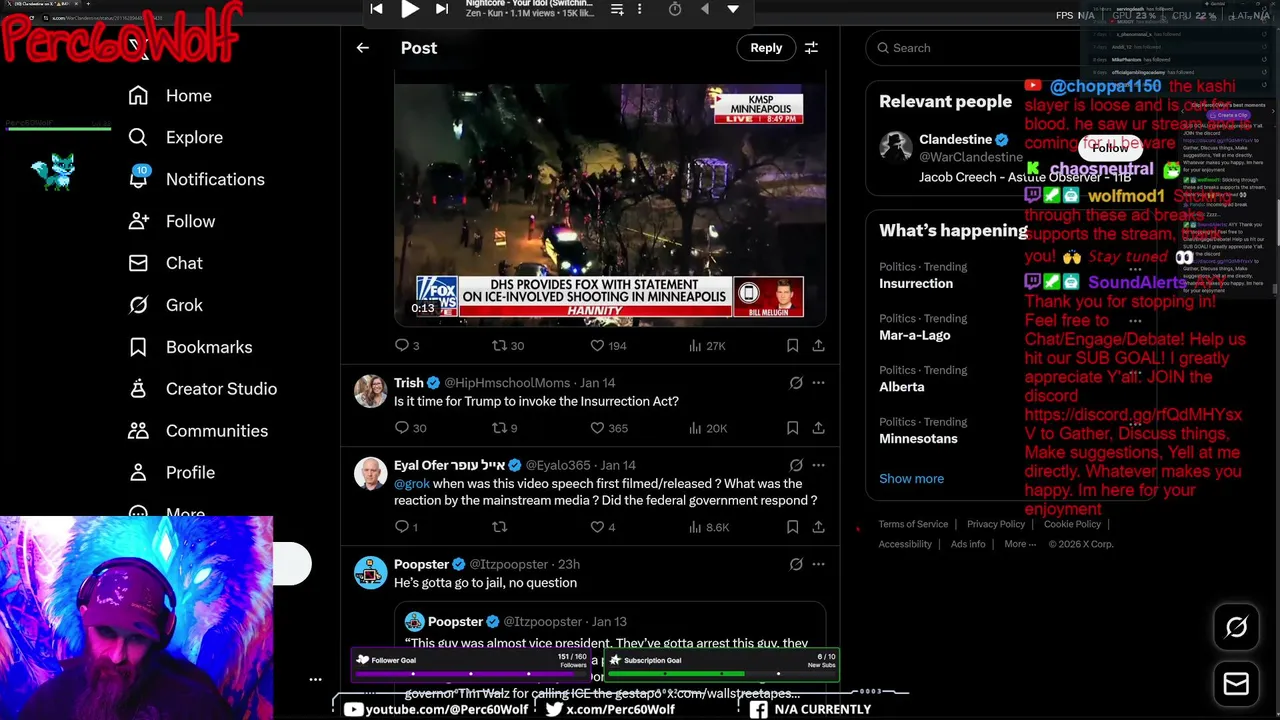The image size is (1280, 720).
Task: Bookmark Eyal Ofer's reply
Action: tap(792, 527)
